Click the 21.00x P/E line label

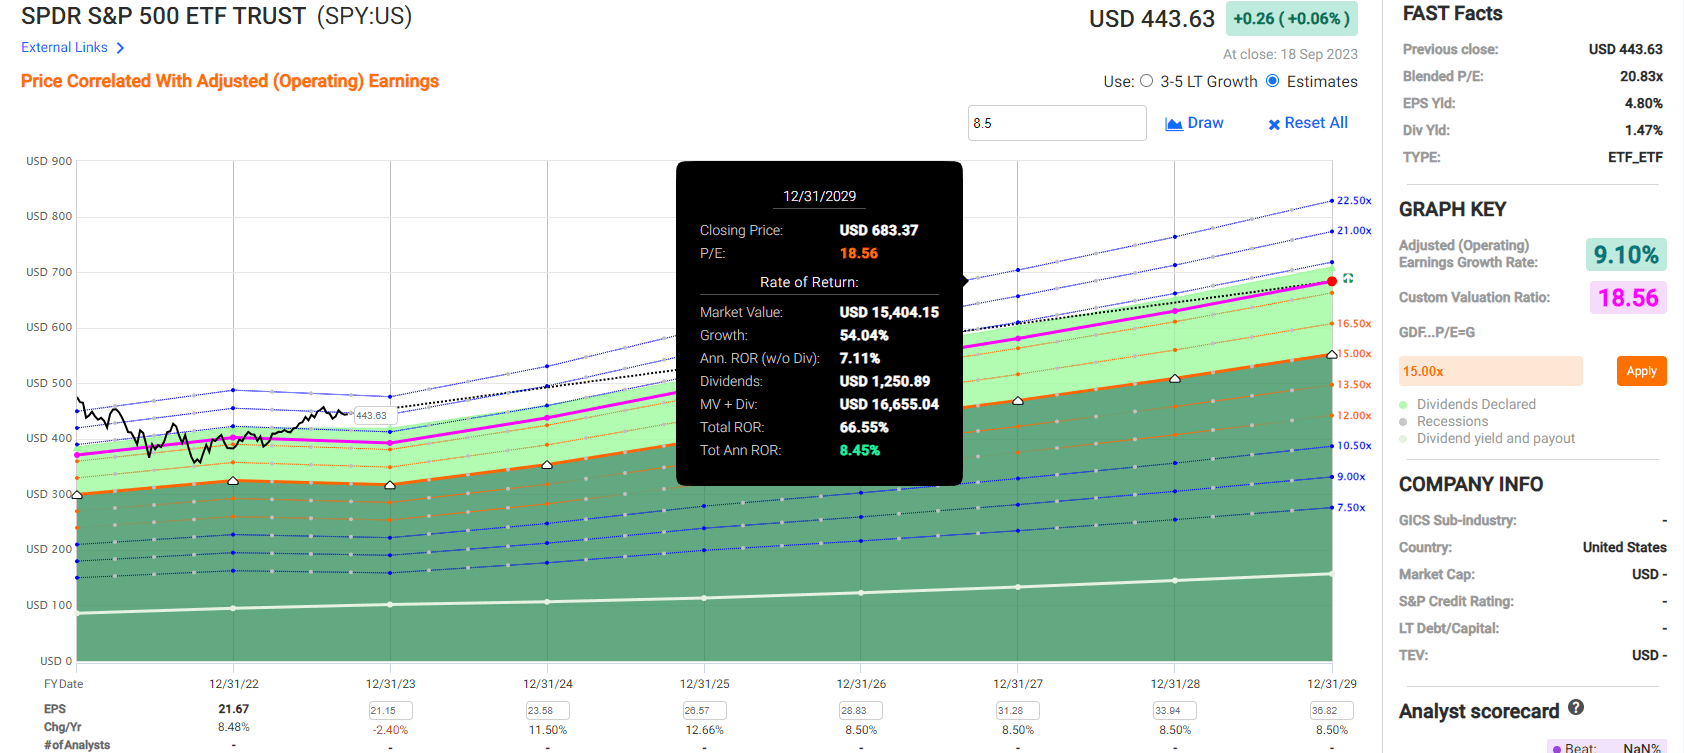point(1354,231)
